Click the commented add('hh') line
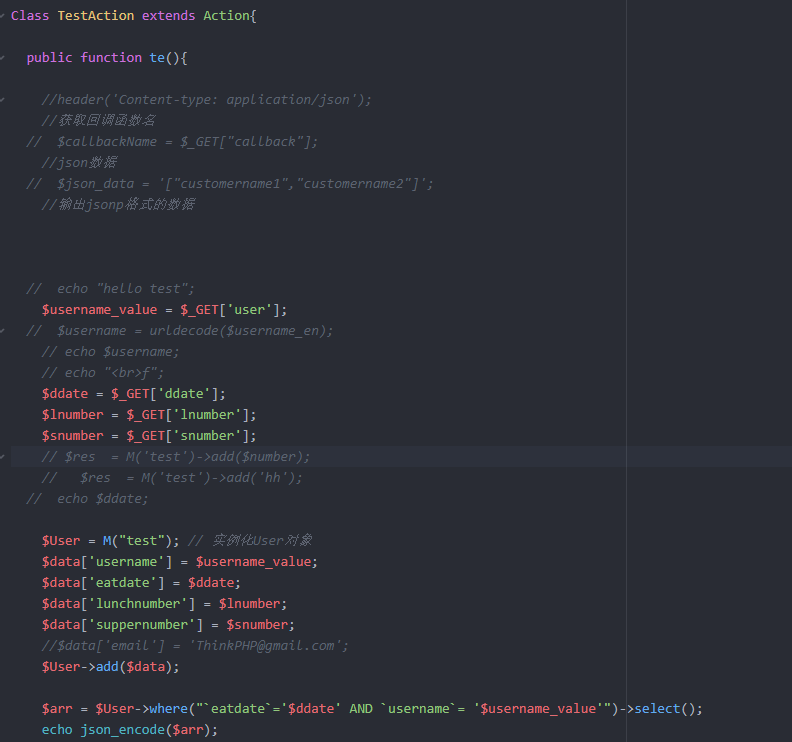Screen dimensions: 792x742 pyautogui.click(x=172, y=477)
